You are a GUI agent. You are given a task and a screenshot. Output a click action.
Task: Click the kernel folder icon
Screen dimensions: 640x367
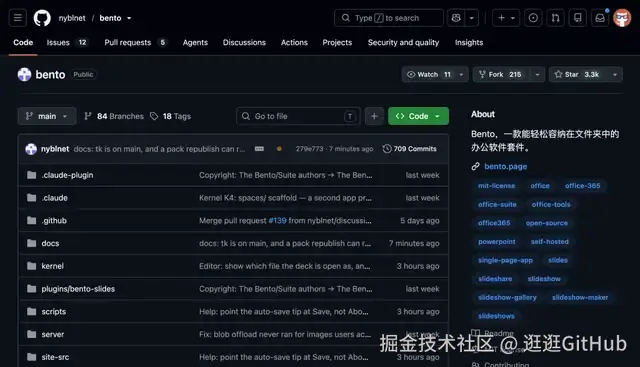point(31,266)
